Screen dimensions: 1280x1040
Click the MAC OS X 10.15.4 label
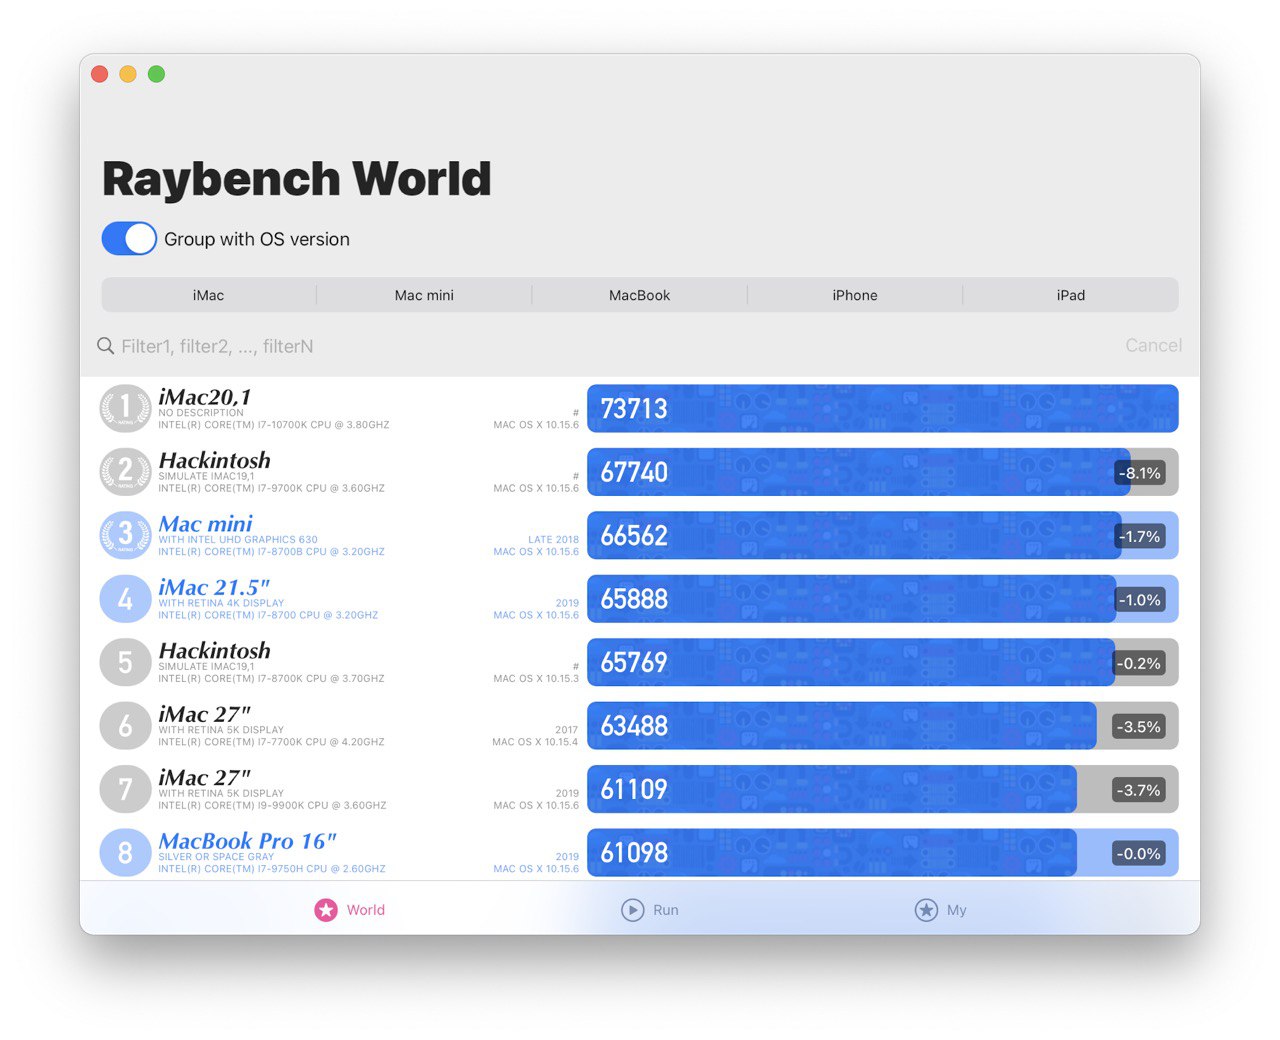(x=535, y=742)
